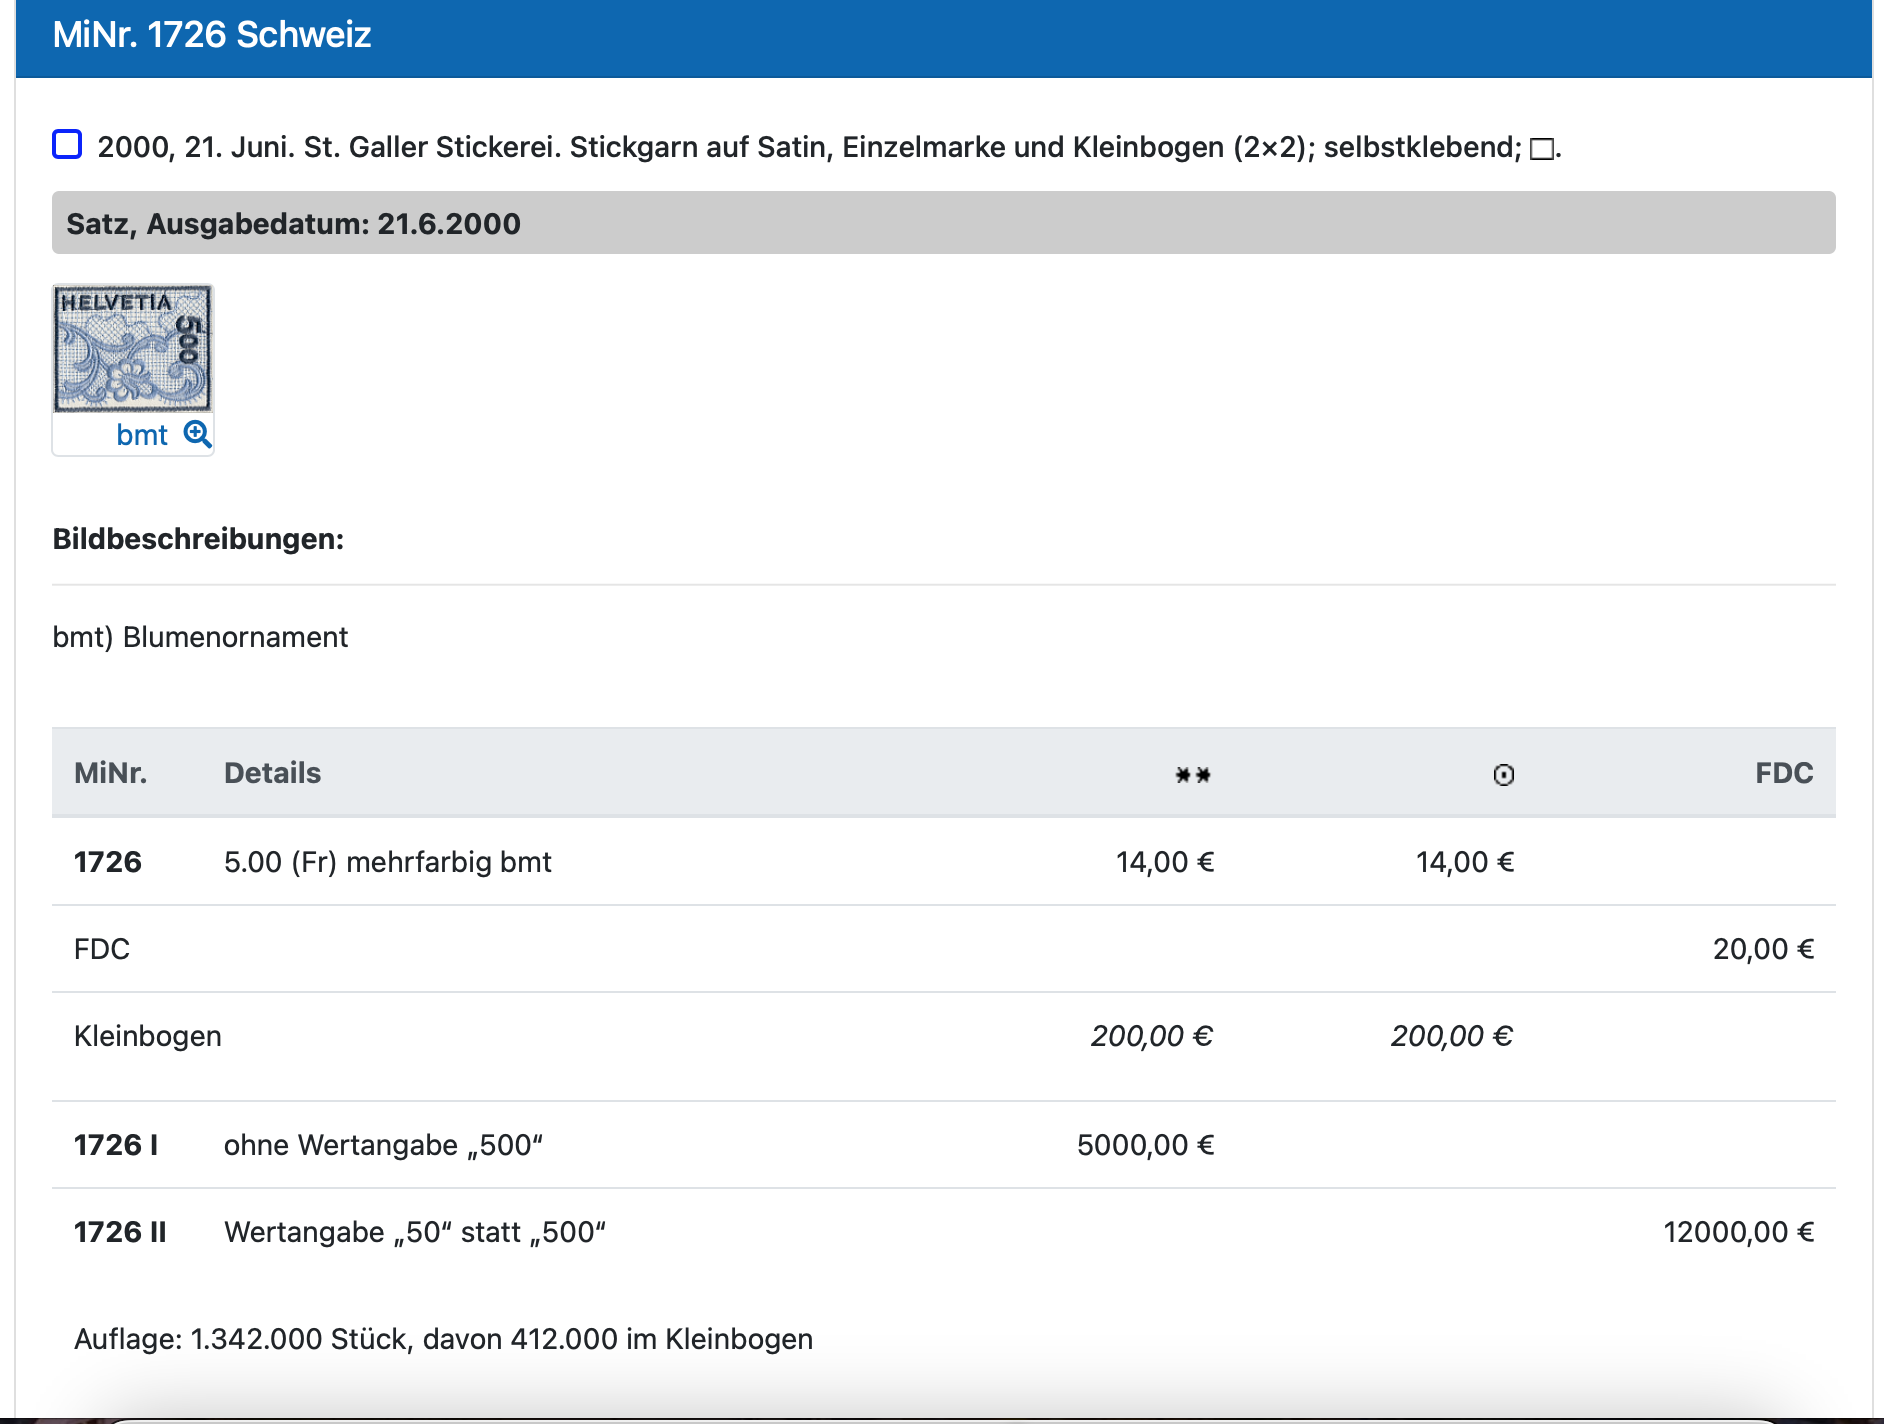Image resolution: width=1884 pixels, height=1424 pixels.
Task: Click the FDC column header
Action: (x=1783, y=773)
